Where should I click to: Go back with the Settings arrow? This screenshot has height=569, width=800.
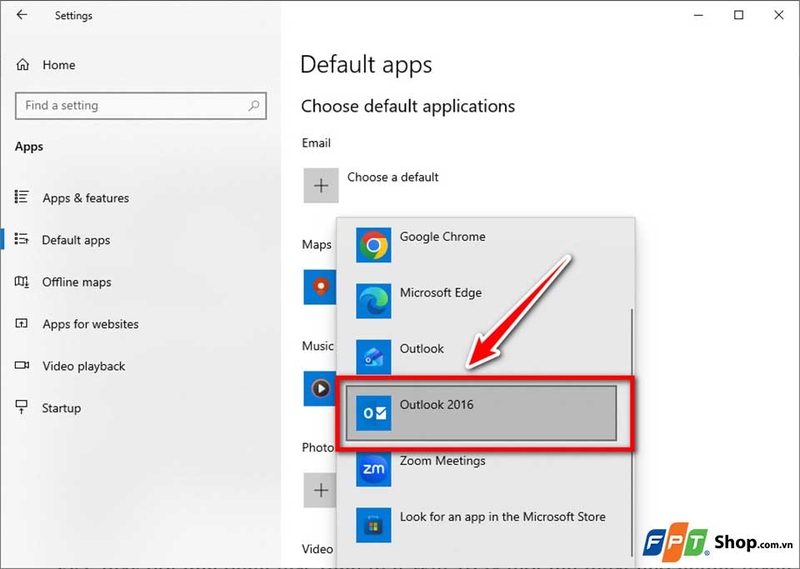point(21,15)
